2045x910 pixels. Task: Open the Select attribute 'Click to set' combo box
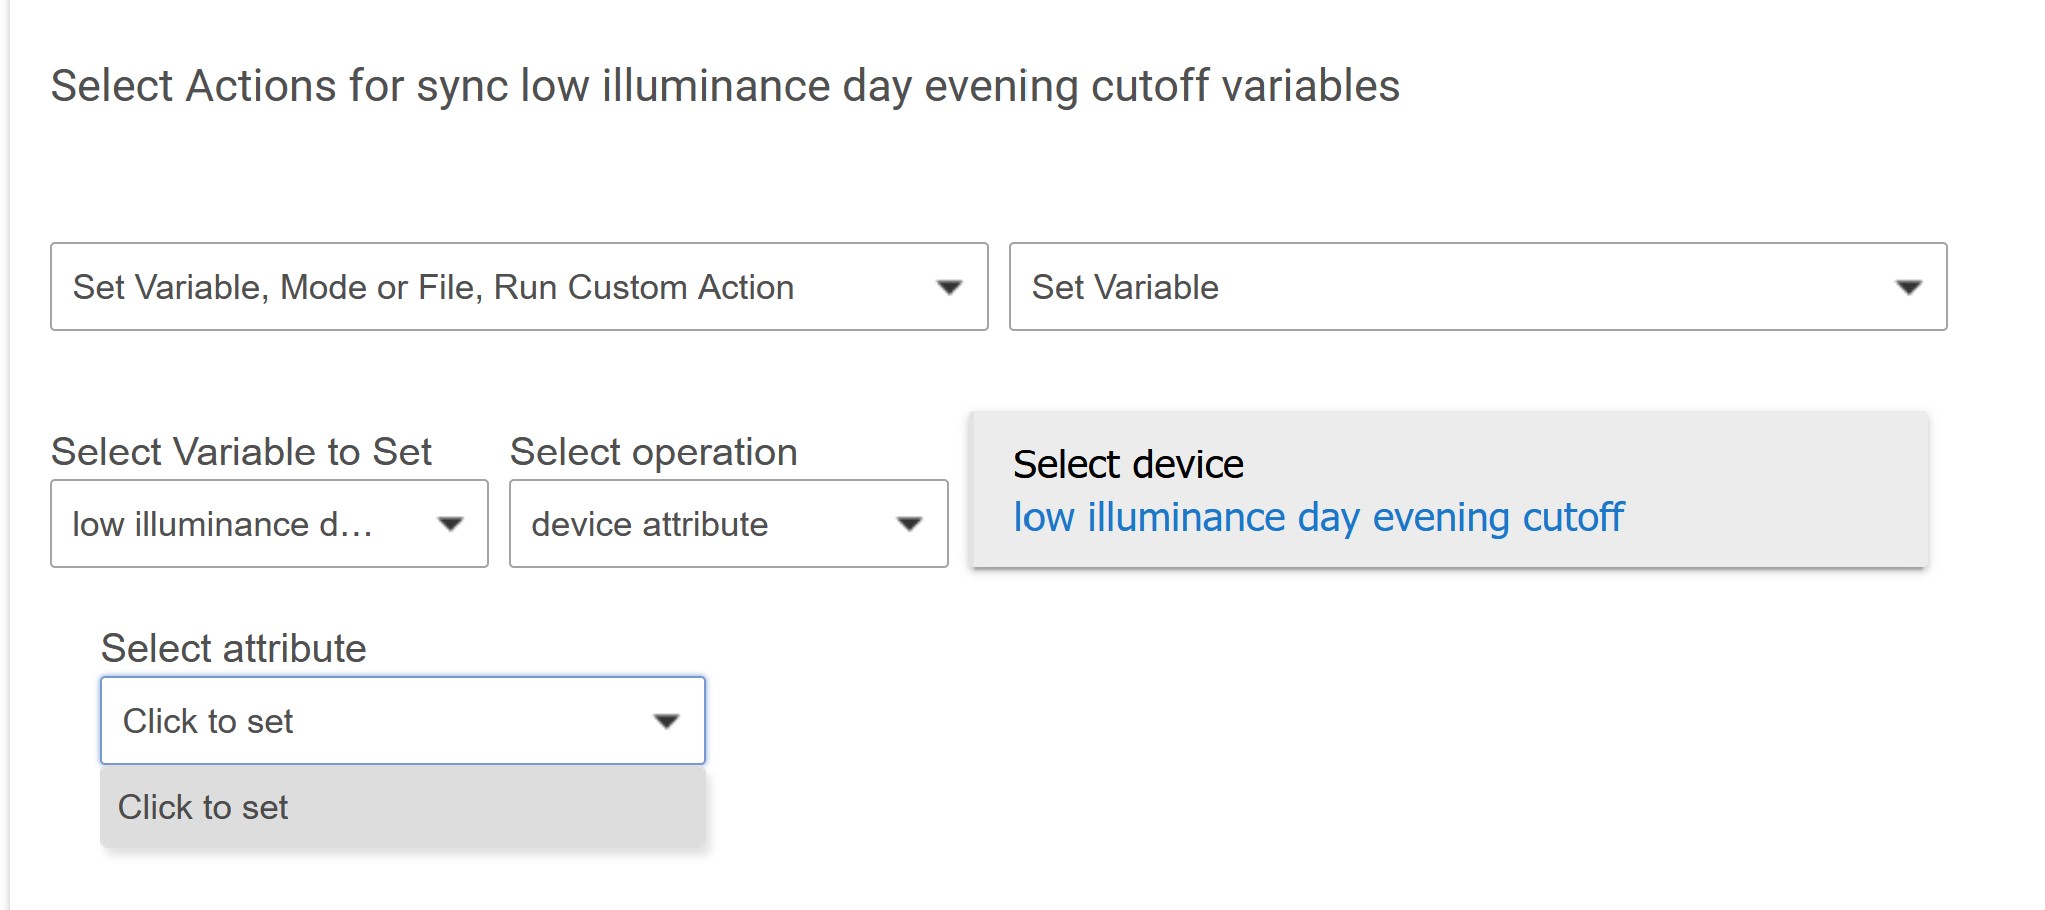(x=403, y=721)
